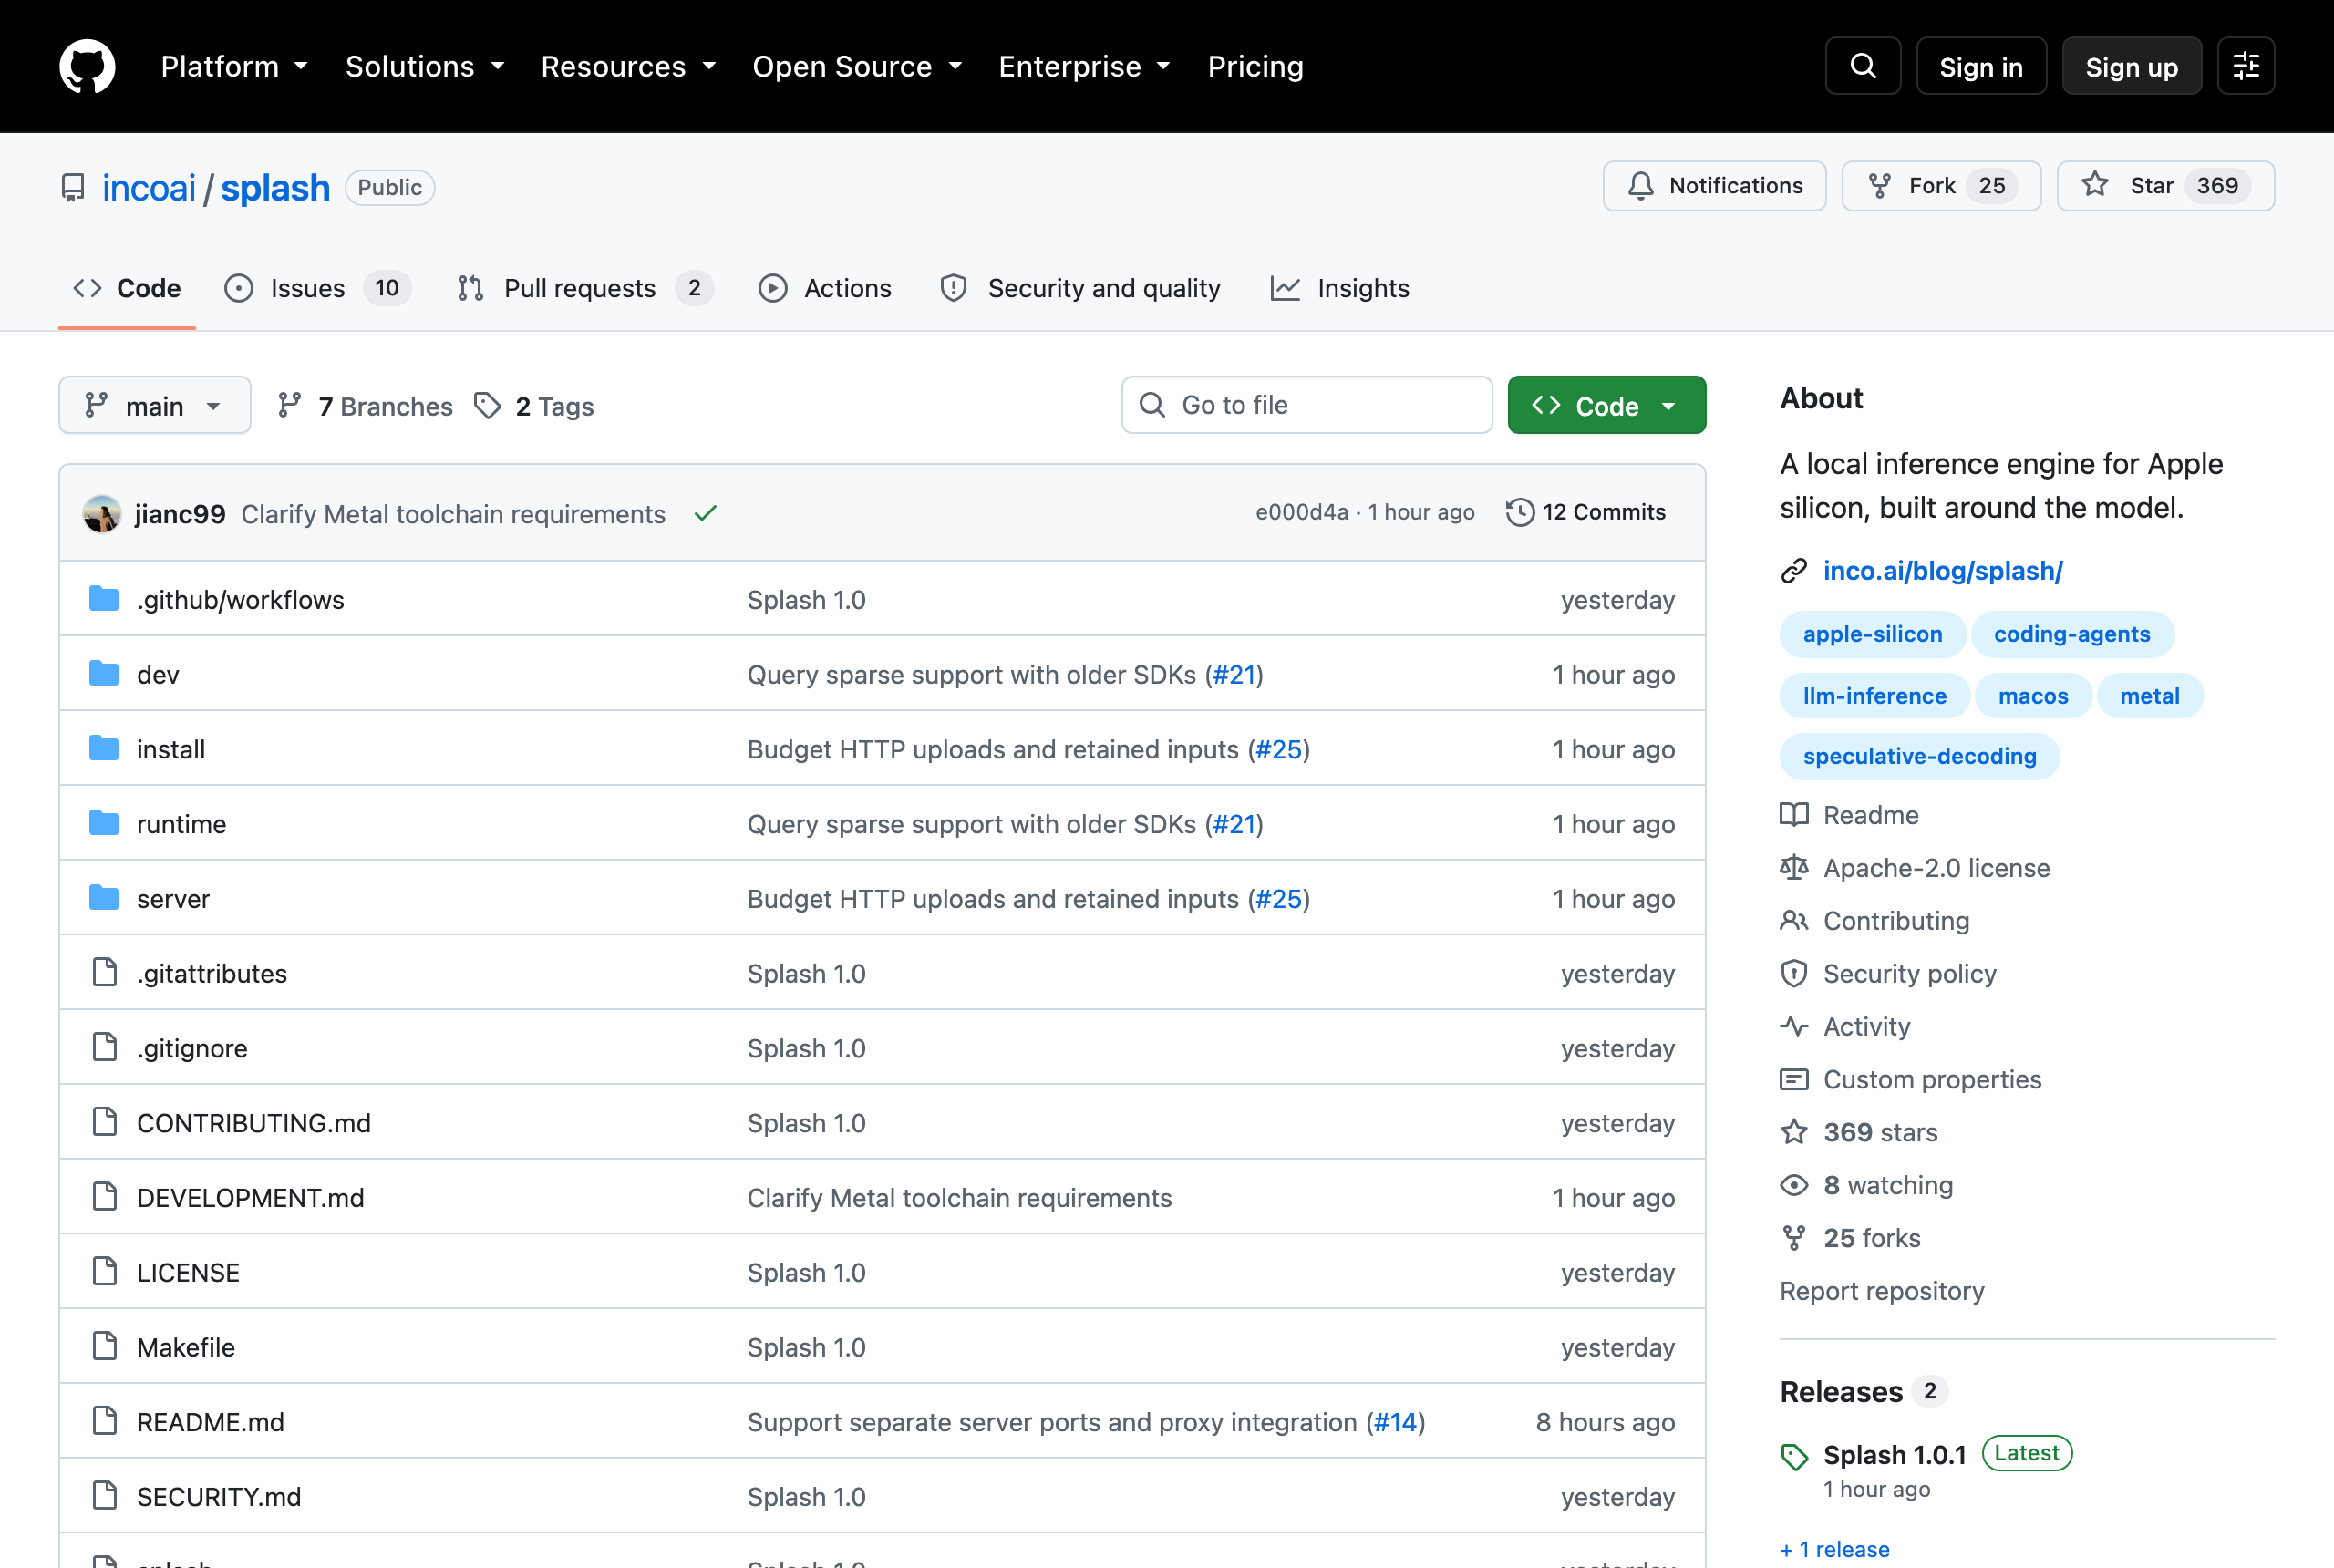Image resolution: width=2334 pixels, height=1568 pixels.
Task: Expand the Enterprise menu
Action: coord(1084,66)
